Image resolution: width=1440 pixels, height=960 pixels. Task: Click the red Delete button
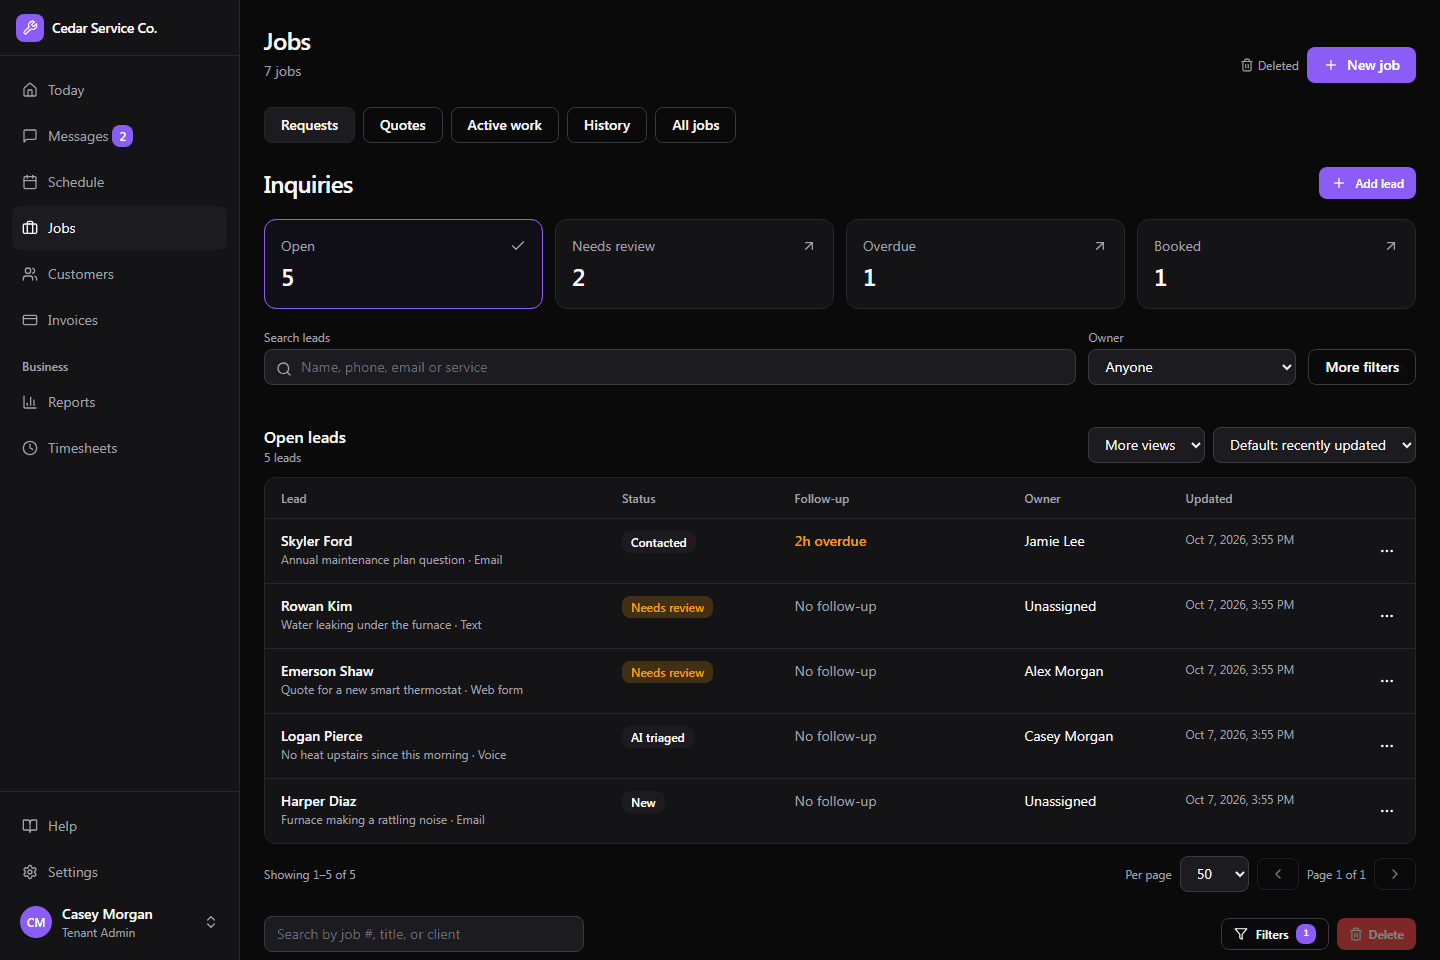[1376, 934]
